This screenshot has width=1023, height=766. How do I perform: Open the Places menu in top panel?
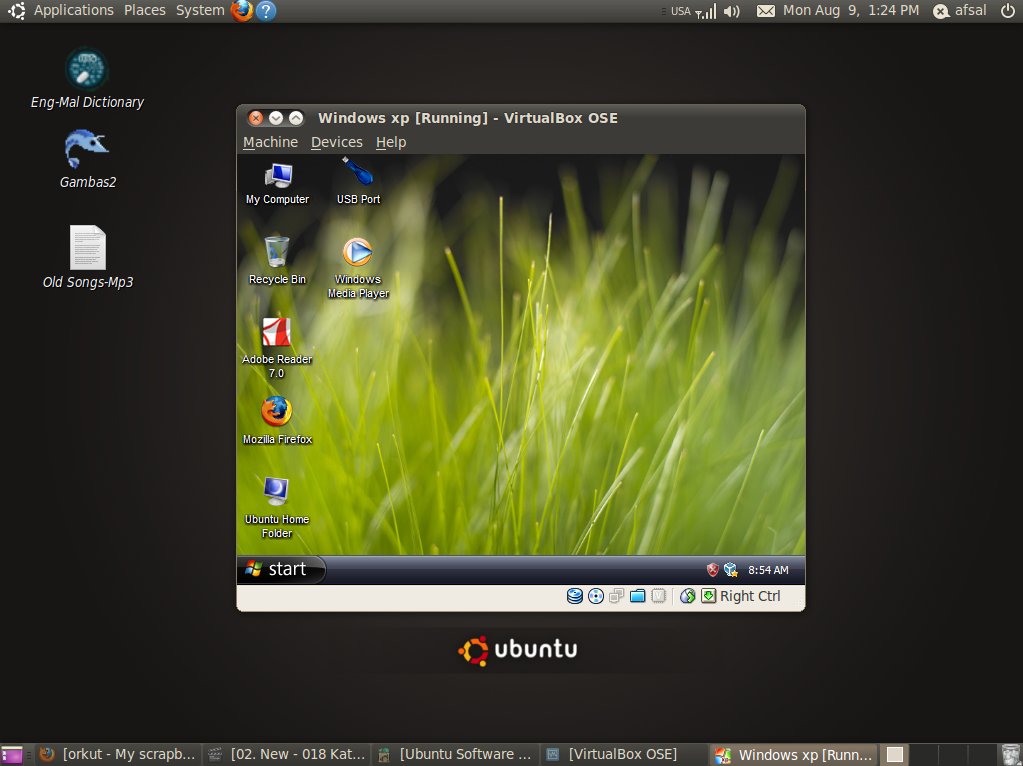point(145,10)
